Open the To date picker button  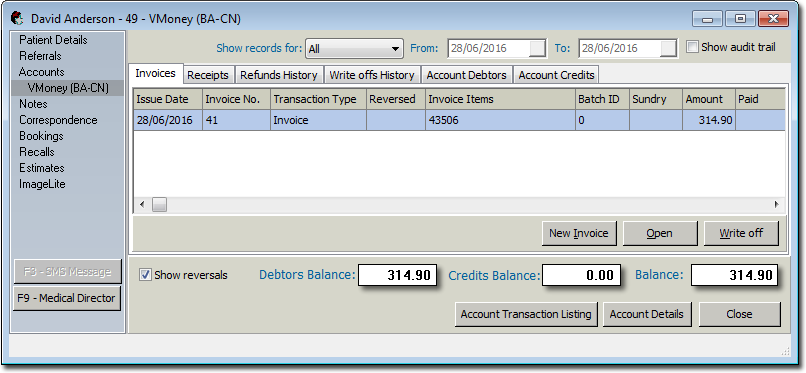[x=668, y=48]
